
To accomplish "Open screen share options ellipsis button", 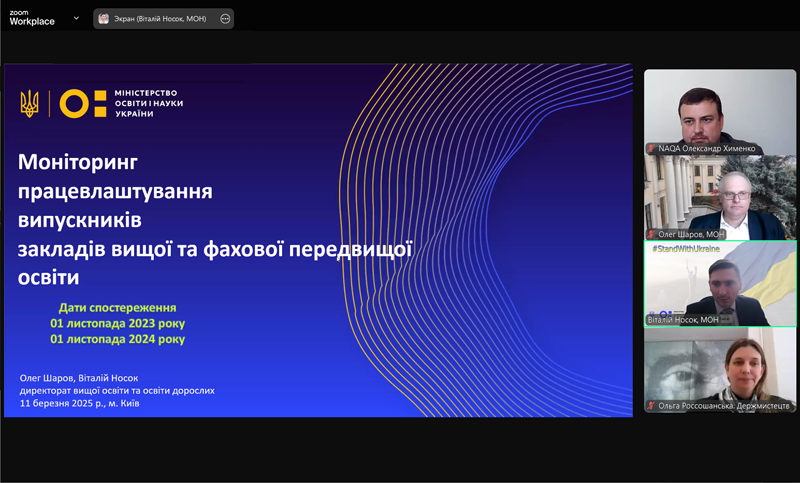I will pyautogui.click(x=225, y=19).
